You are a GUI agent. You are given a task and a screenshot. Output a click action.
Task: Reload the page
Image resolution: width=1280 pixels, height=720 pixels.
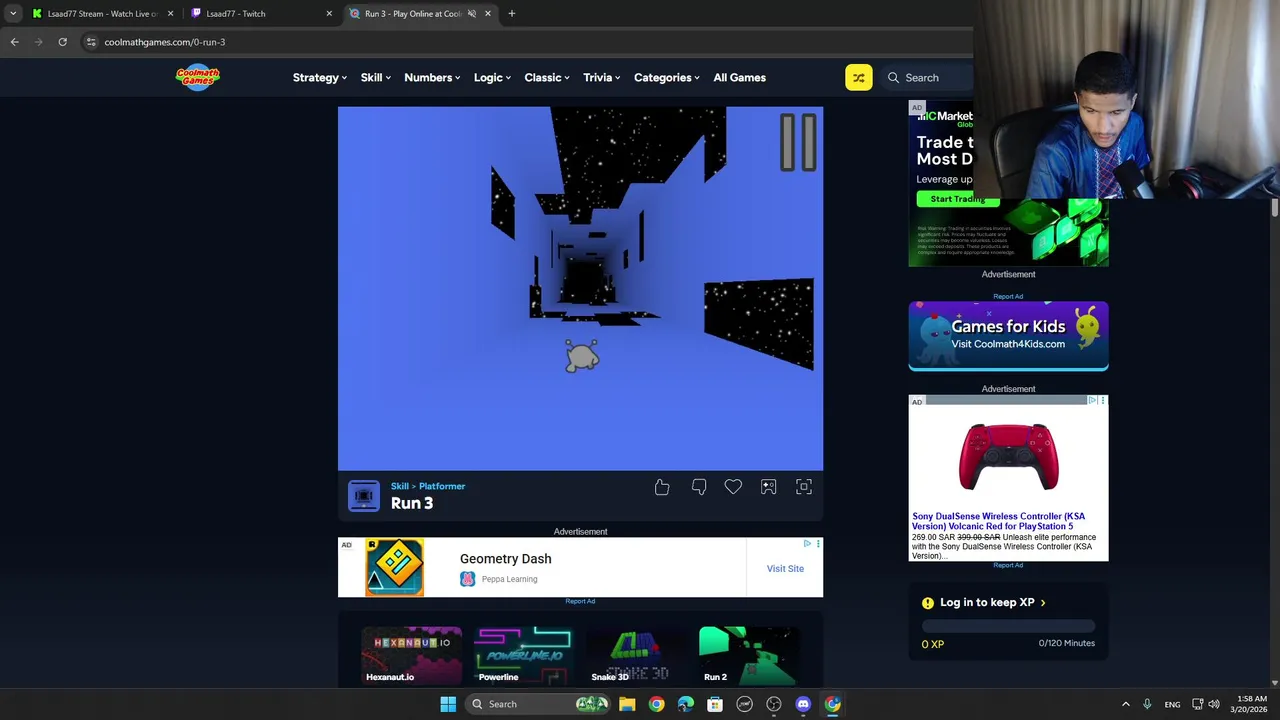[x=62, y=42]
